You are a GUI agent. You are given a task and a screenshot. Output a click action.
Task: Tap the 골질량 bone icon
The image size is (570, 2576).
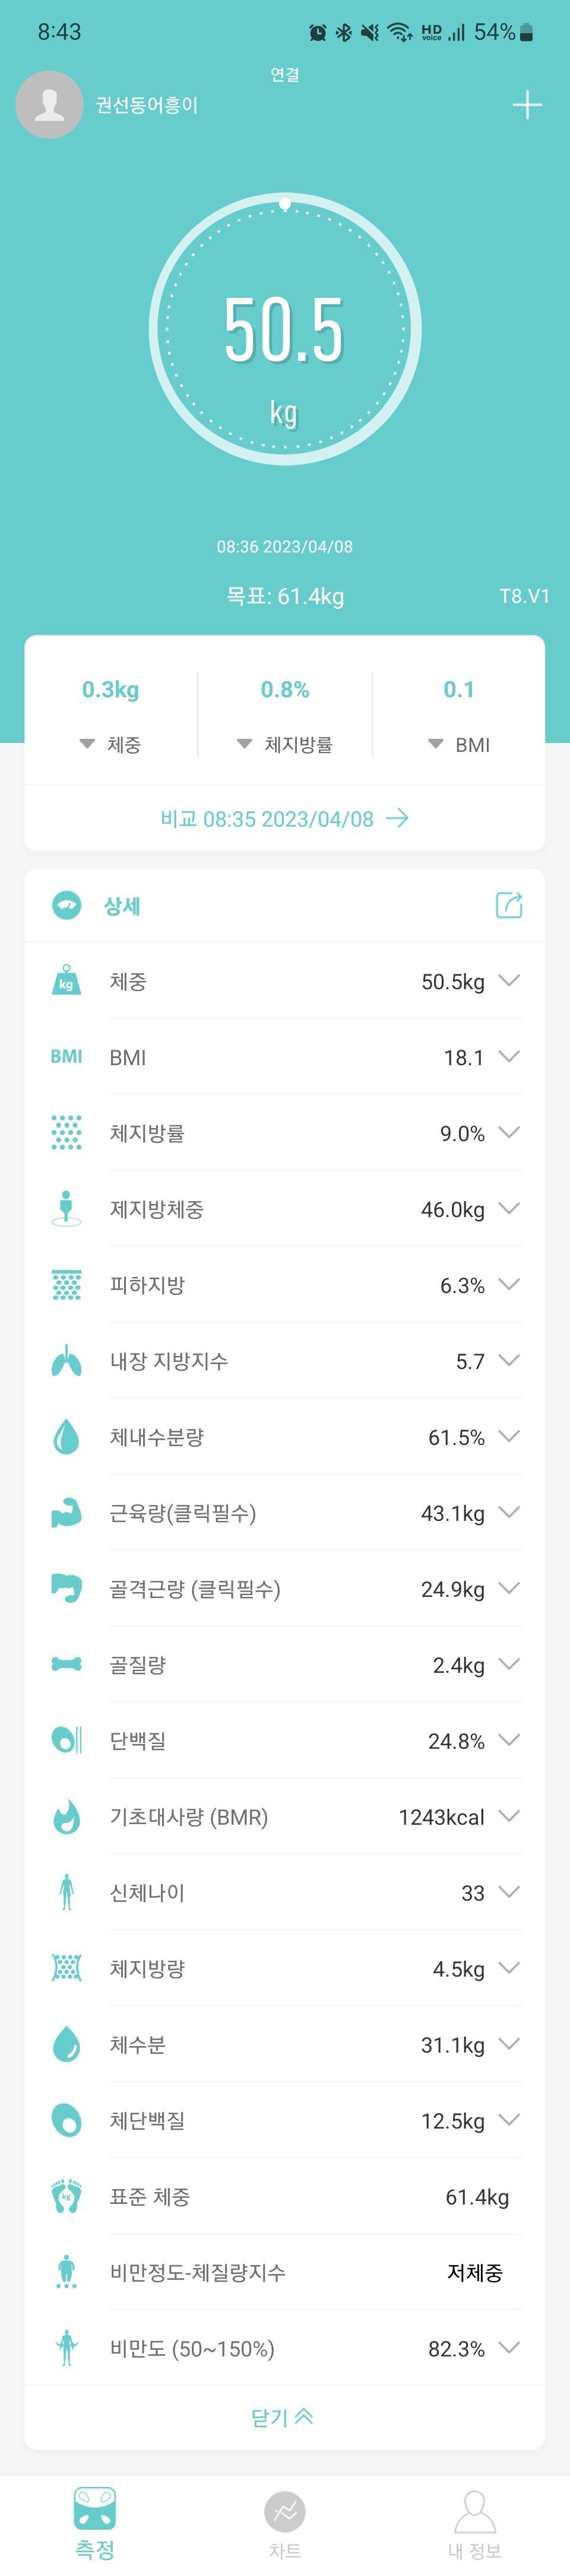coord(66,1664)
